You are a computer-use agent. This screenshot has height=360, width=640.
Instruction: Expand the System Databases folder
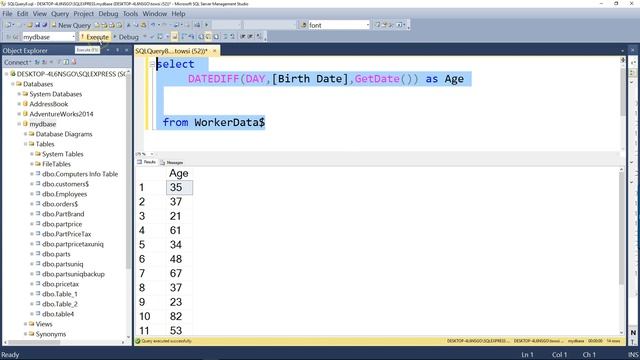(19, 94)
